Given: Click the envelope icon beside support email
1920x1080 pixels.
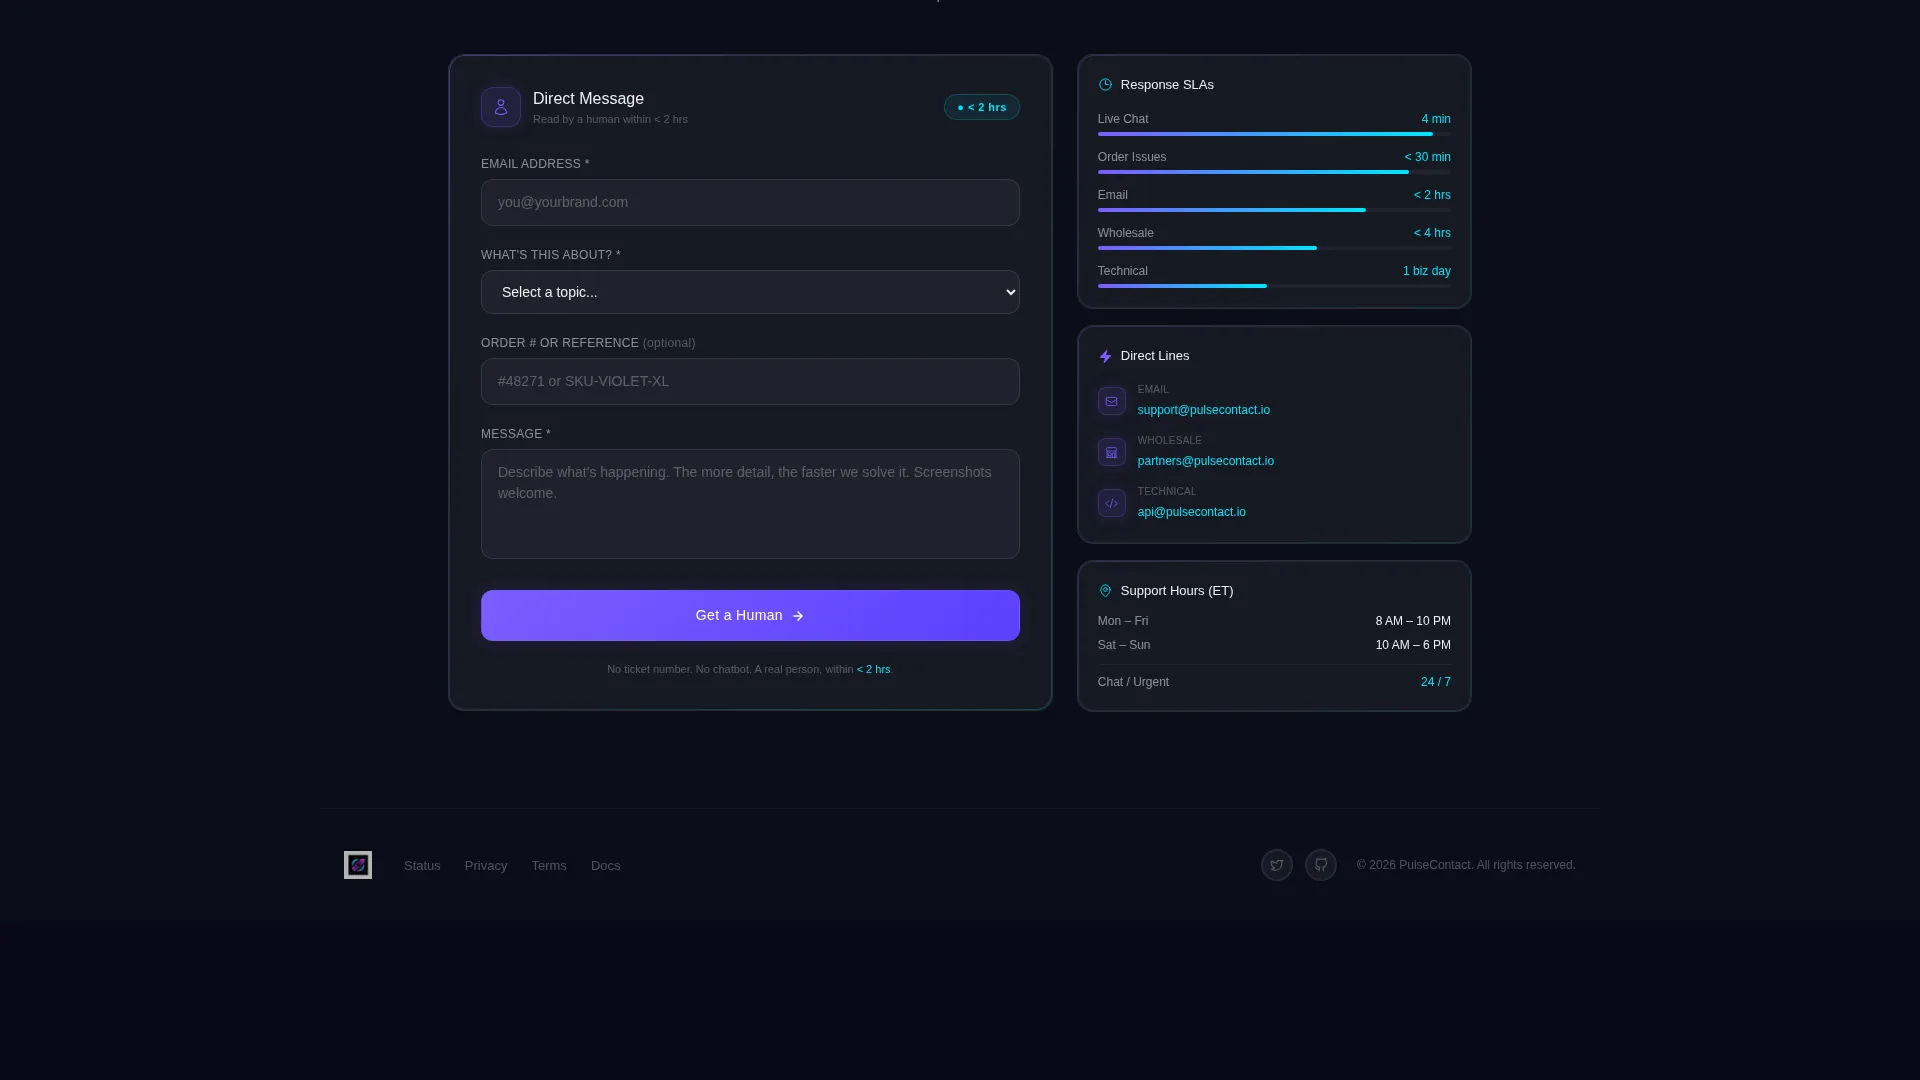Looking at the screenshot, I should (1111, 401).
